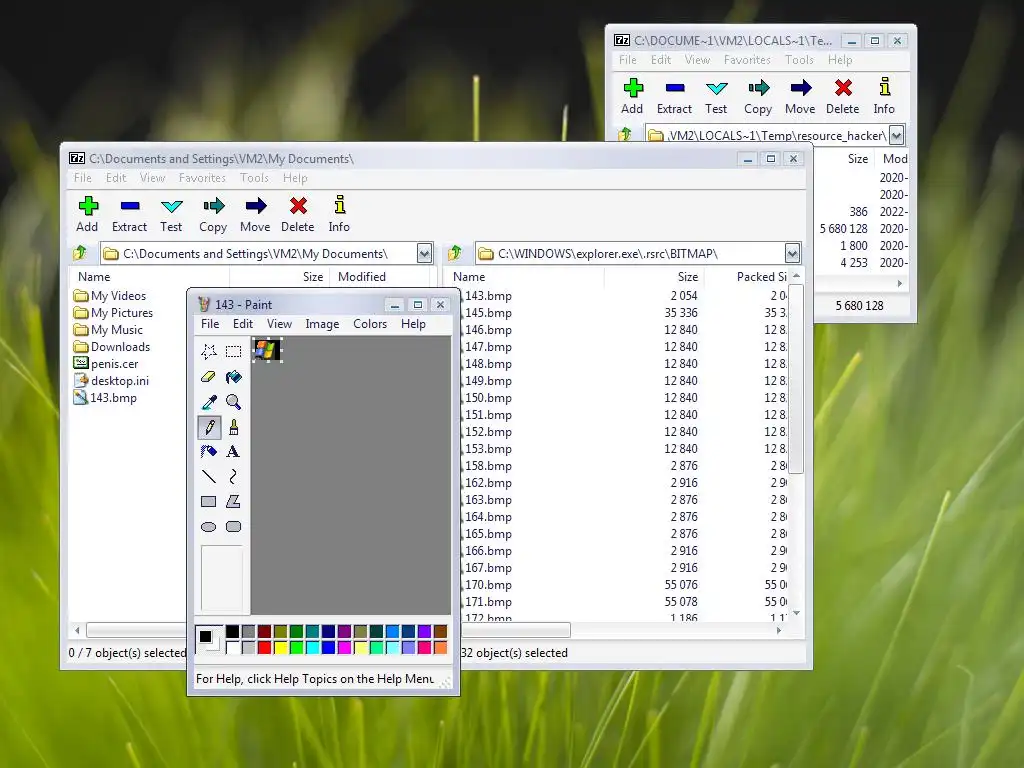
Task: Click Move in the My Documents 7-Zip window
Action: [255, 214]
